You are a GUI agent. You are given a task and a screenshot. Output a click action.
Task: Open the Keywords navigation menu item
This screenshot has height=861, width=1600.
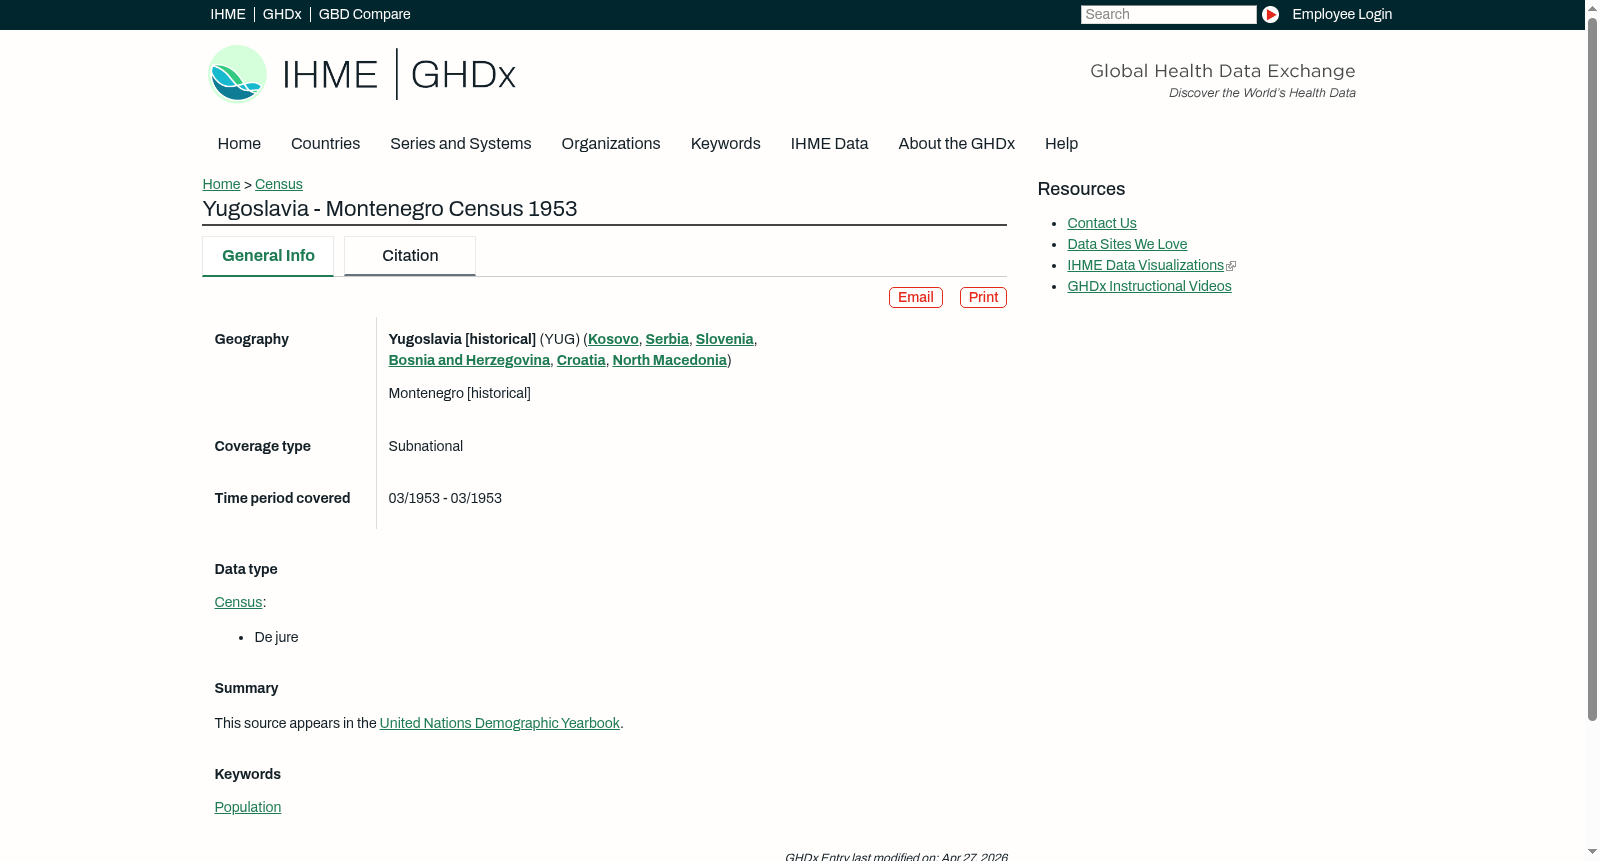[x=726, y=144]
